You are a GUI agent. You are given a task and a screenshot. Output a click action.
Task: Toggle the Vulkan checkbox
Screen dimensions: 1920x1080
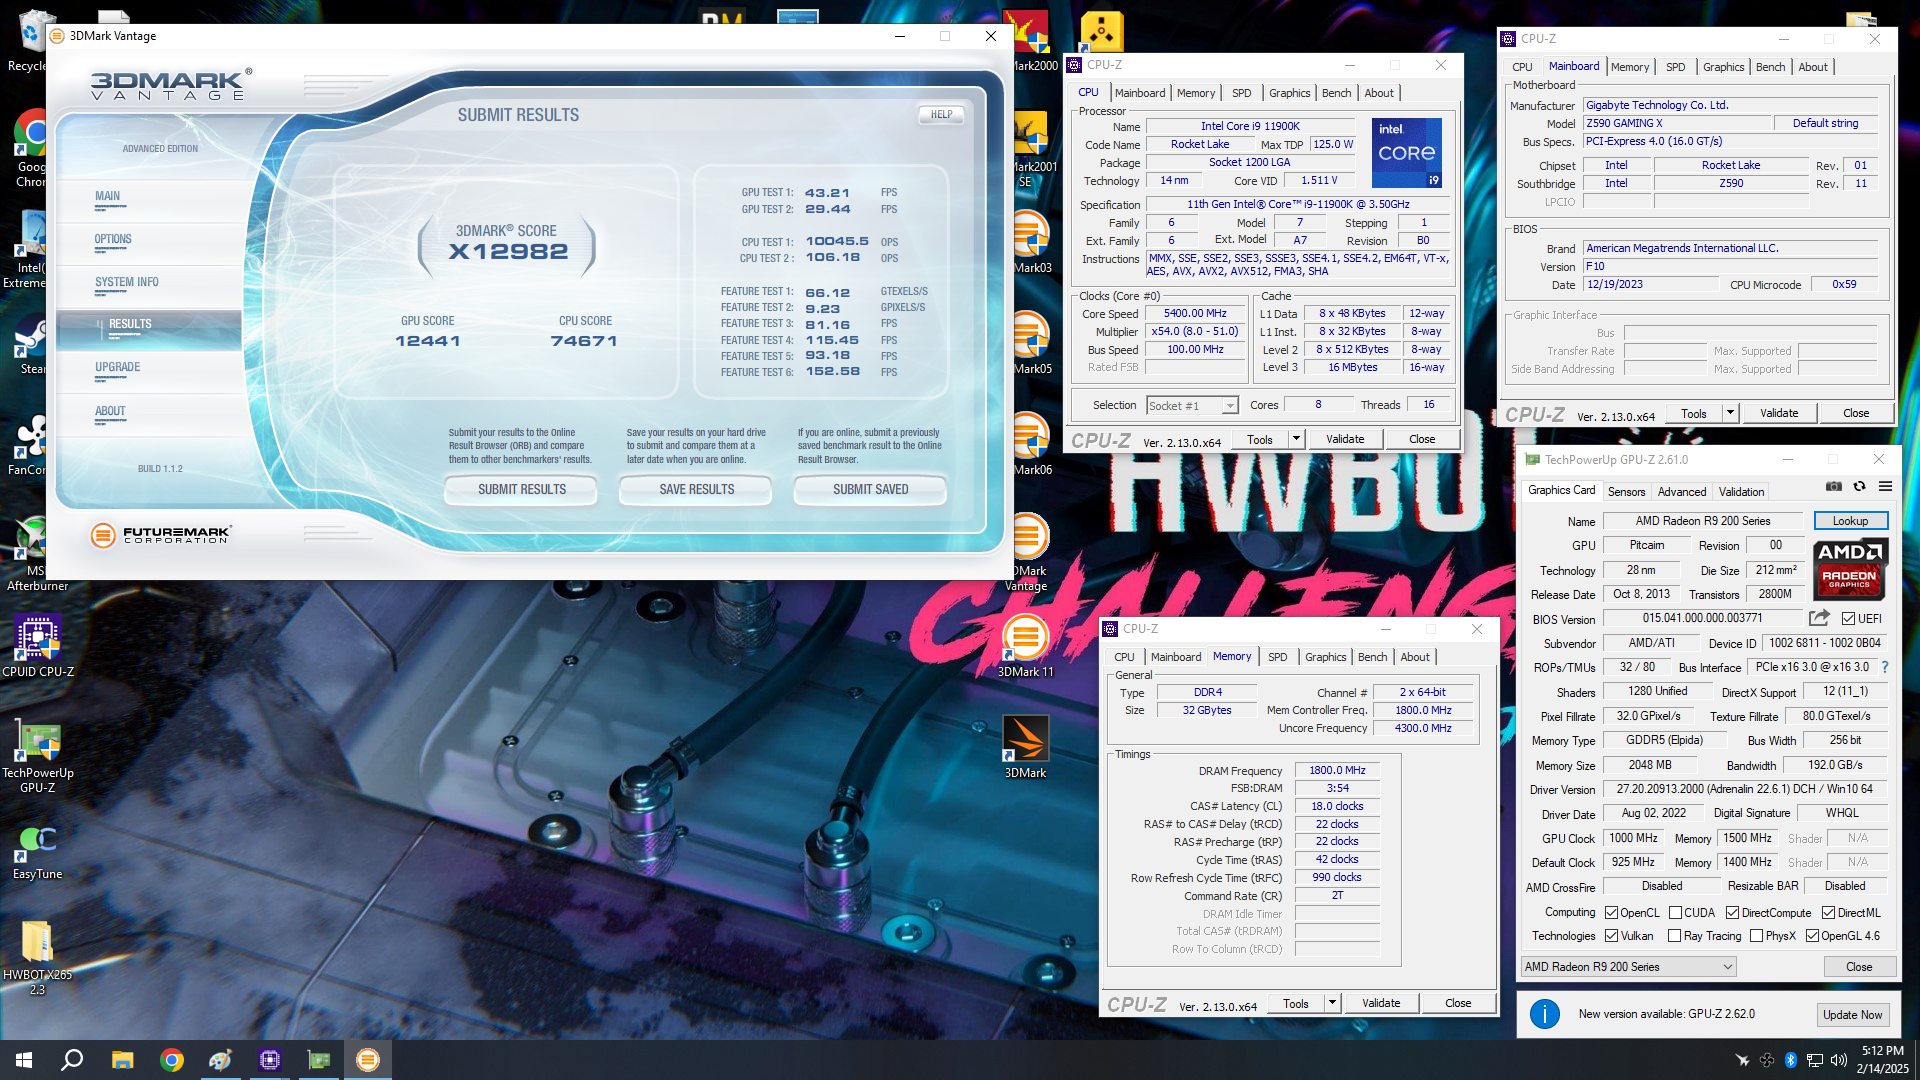(x=1611, y=936)
